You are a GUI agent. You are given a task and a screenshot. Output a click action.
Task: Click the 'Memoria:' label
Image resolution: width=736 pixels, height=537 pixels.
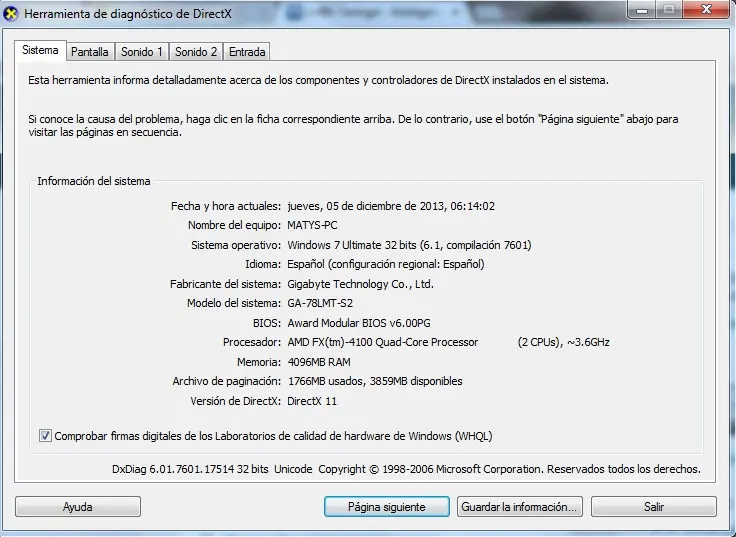[x=259, y=362]
